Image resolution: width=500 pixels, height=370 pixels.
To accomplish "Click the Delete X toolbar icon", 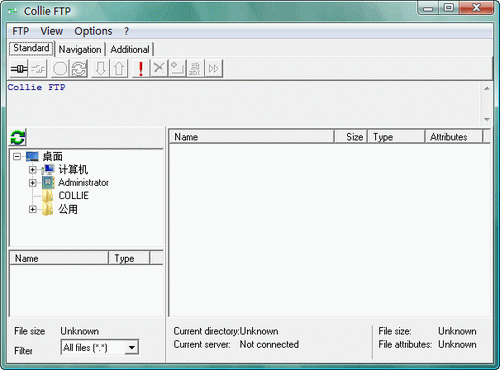I will pyautogui.click(x=159, y=69).
